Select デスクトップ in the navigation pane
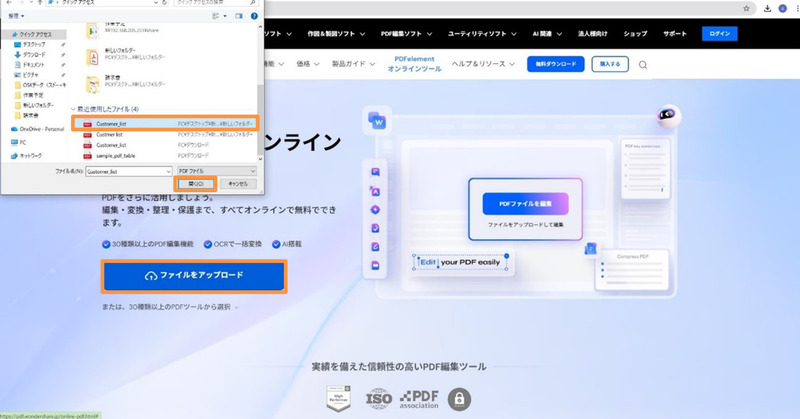The height and width of the screenshot is (419, 800). (34, 44)
